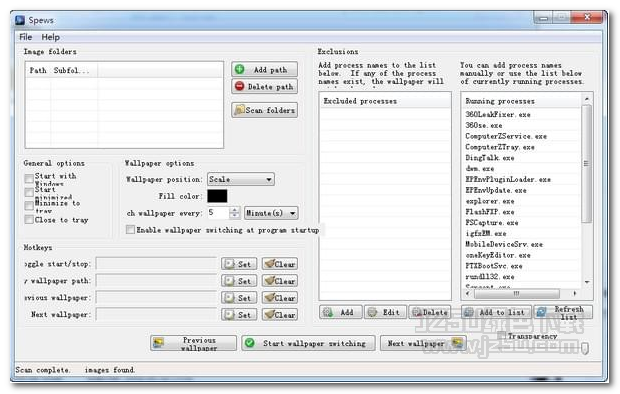Click Clear icon for toggle start/stop hotkey
Screen dimensions: 620x394
269,263
